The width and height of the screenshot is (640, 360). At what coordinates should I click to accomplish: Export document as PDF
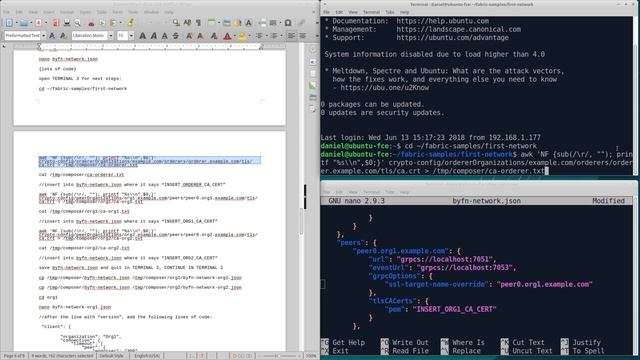pos(56,23)
